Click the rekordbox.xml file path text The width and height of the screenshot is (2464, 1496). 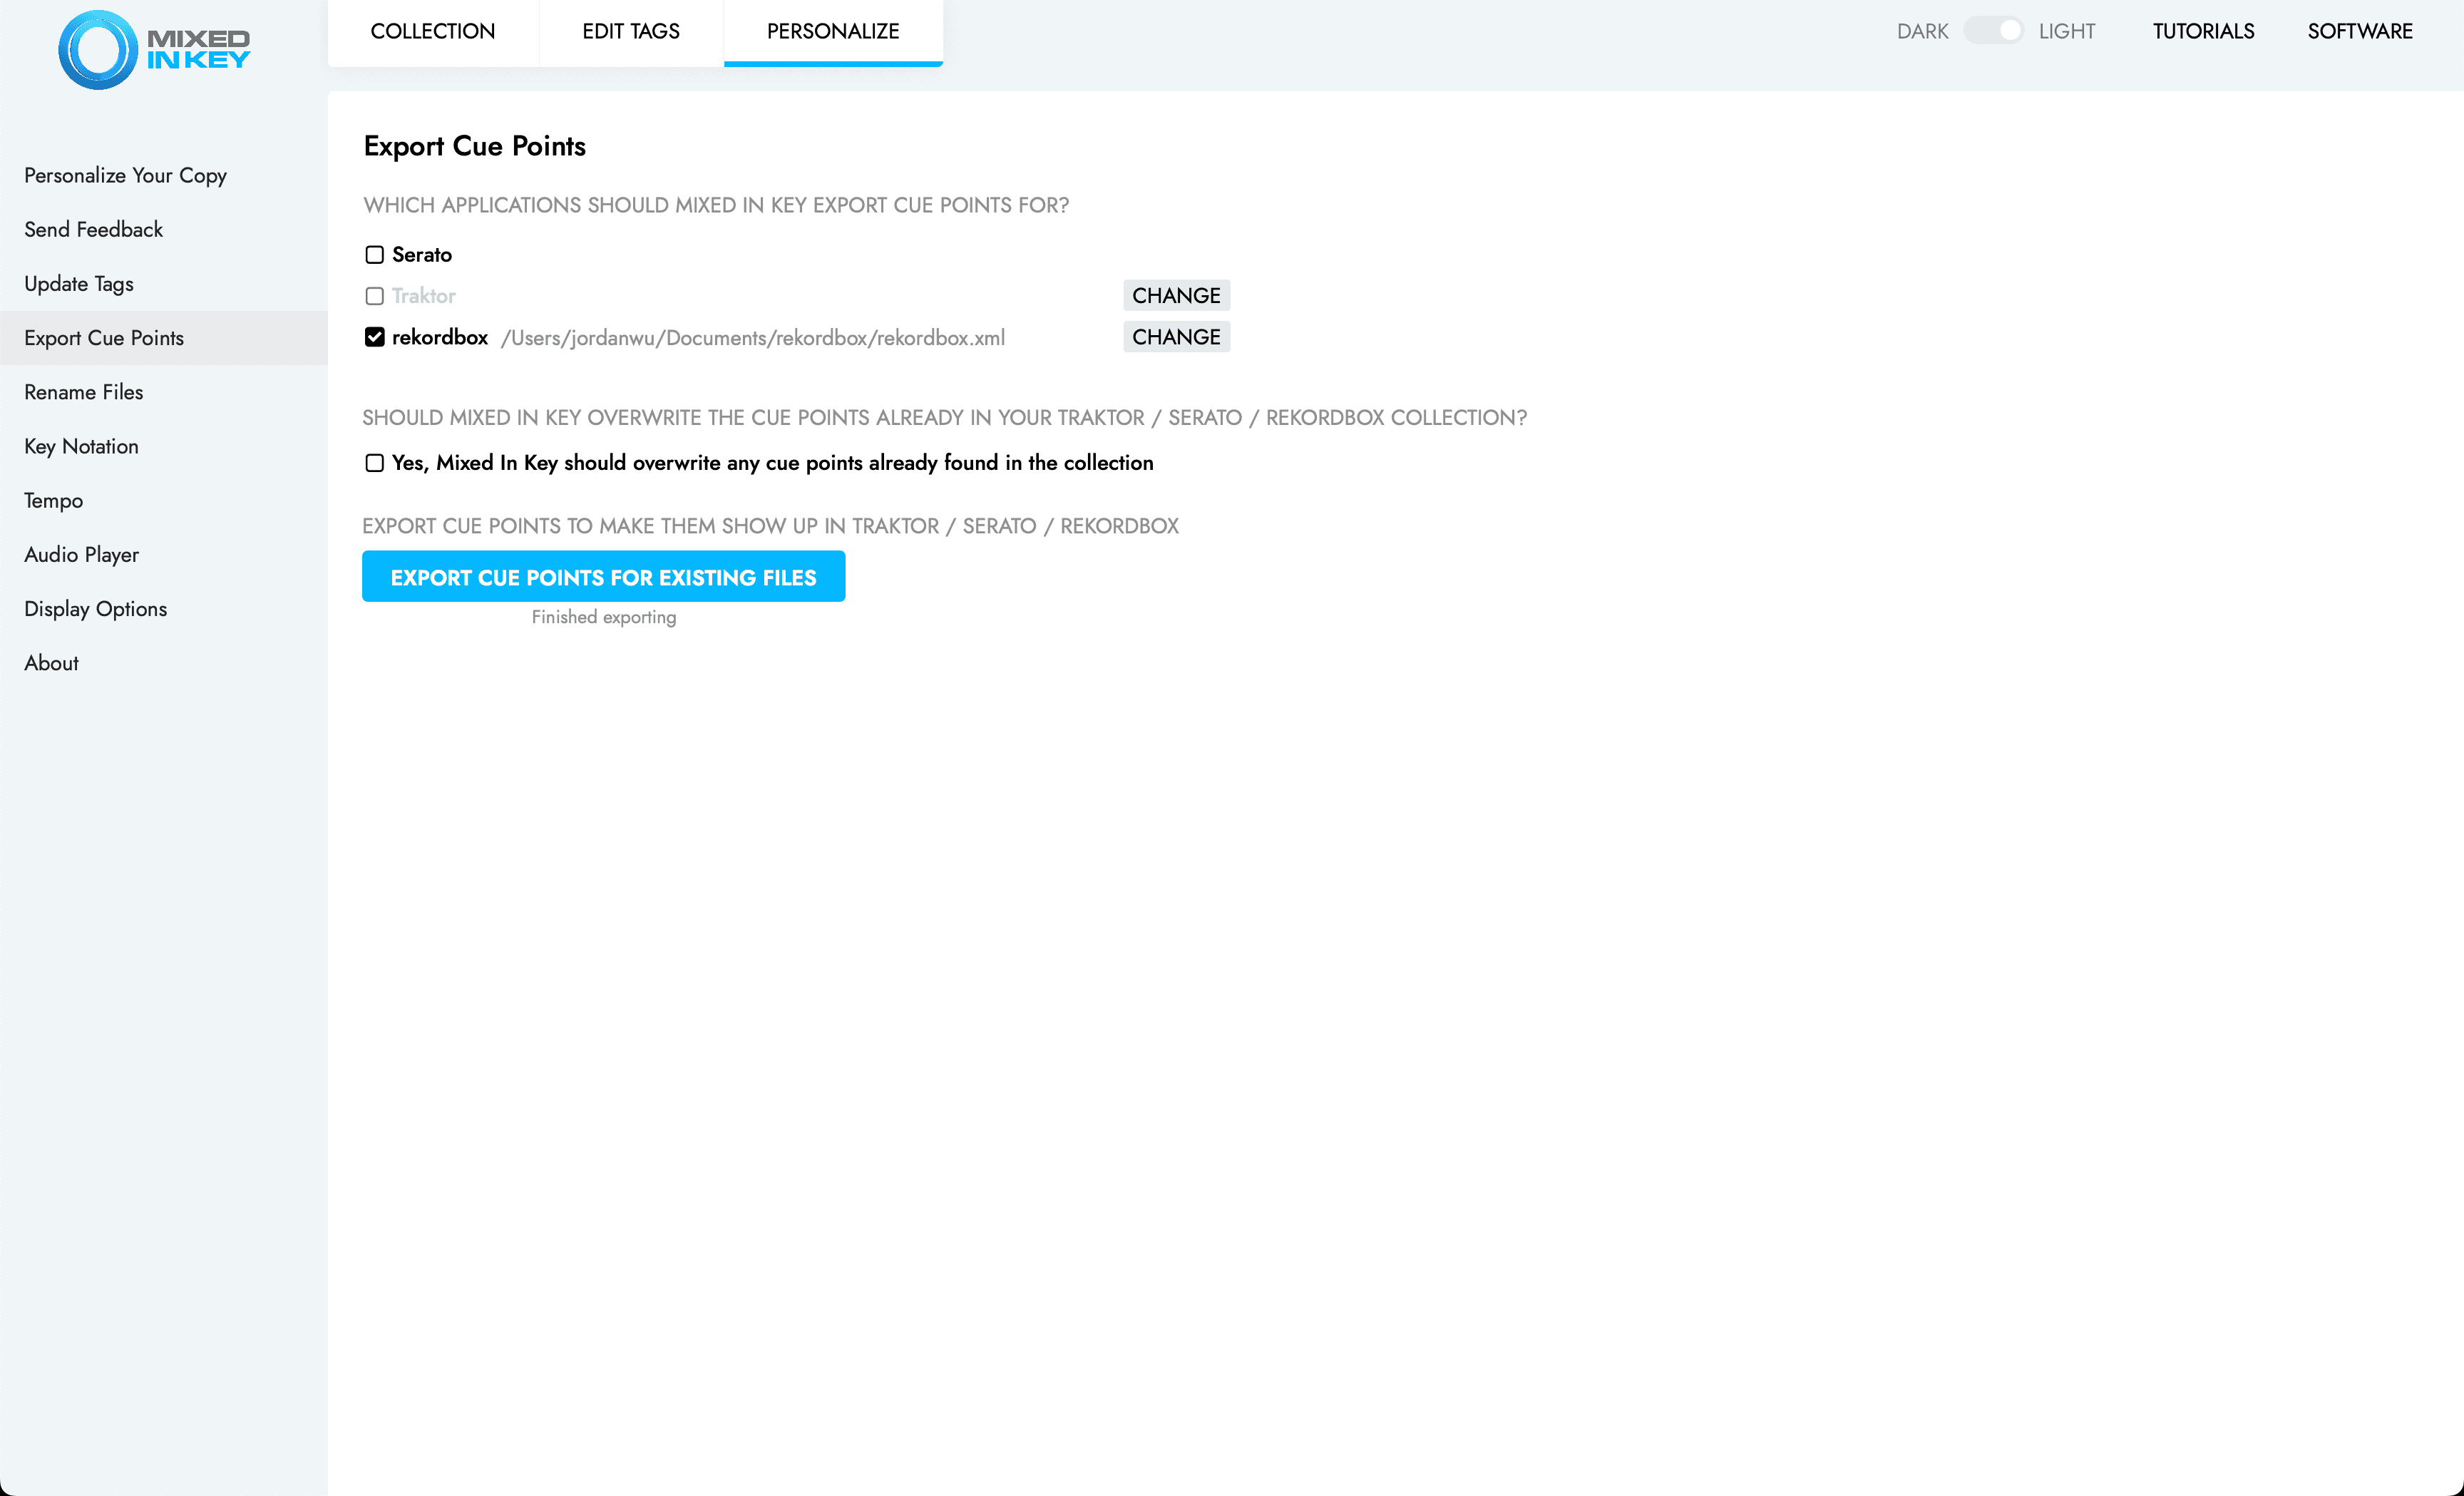(x=753, y=338)
